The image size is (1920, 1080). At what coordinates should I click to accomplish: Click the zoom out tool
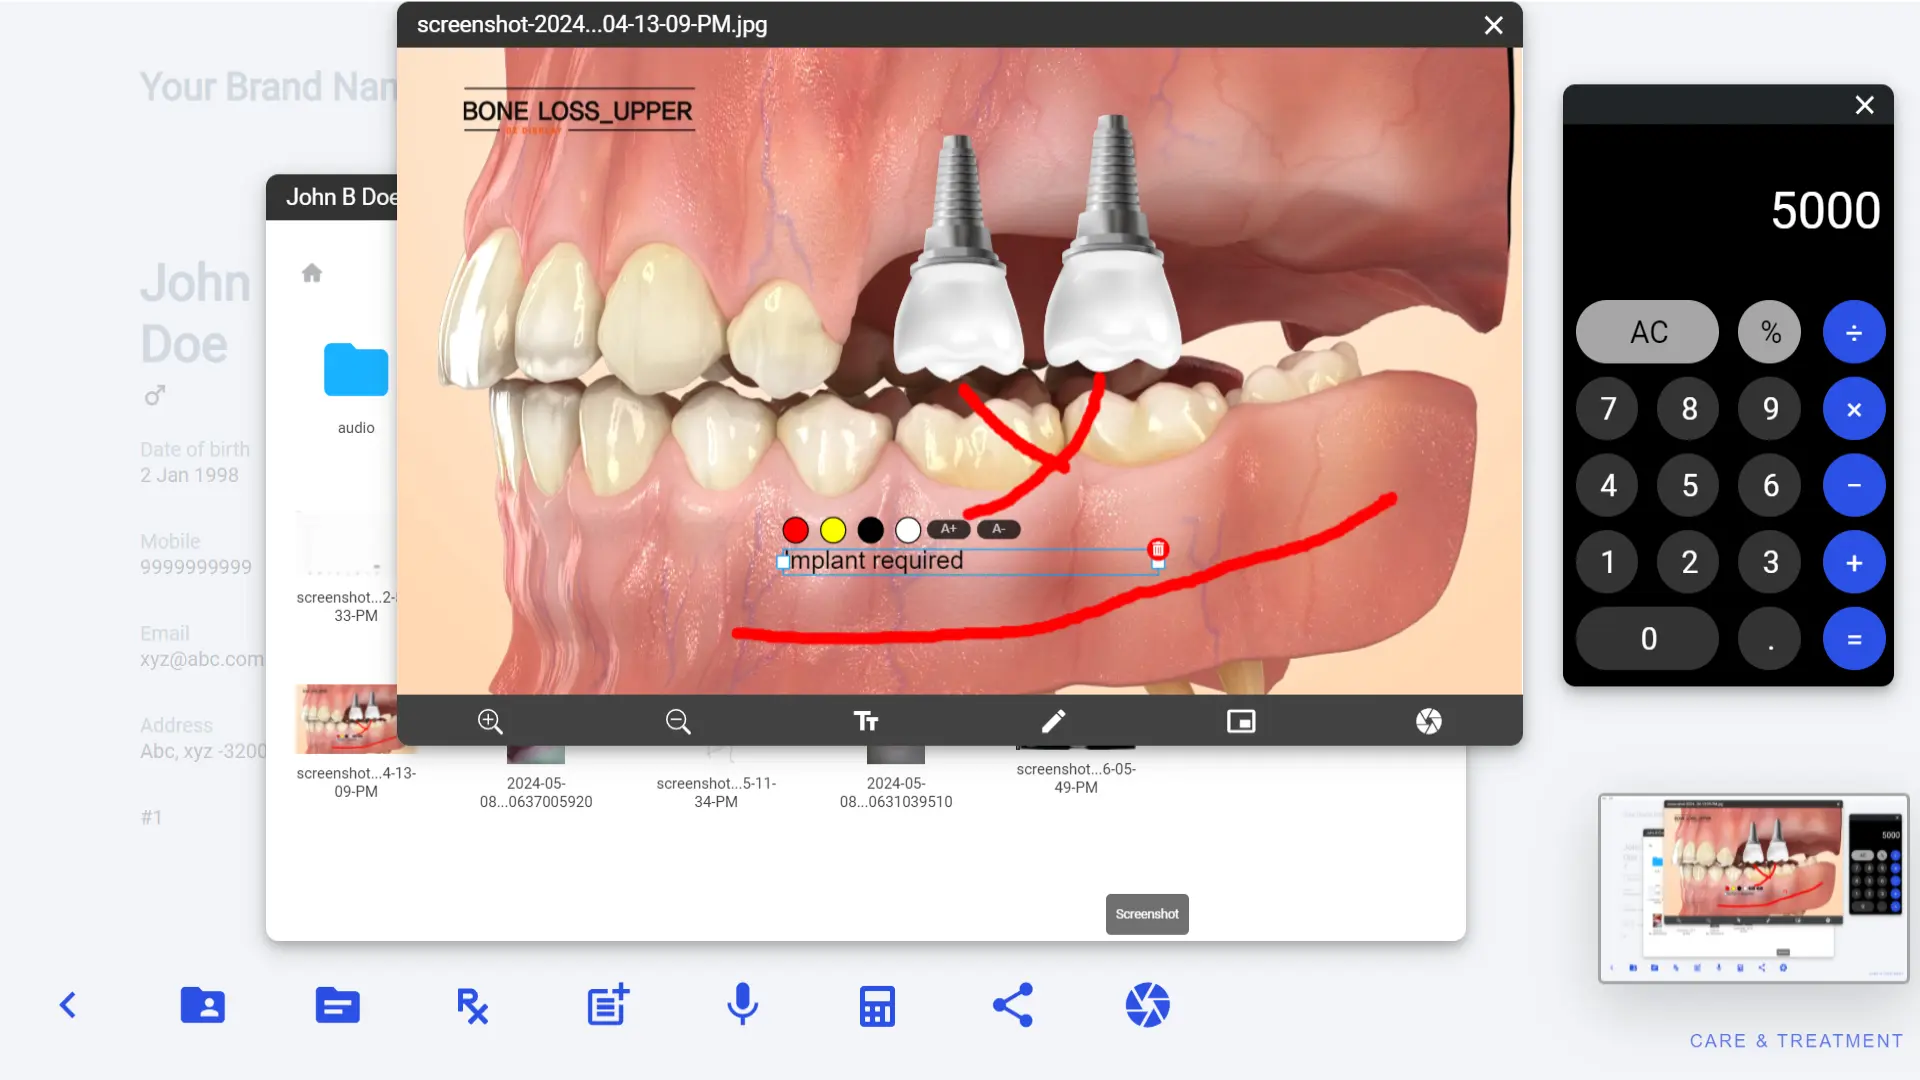[x=678, y=720]
